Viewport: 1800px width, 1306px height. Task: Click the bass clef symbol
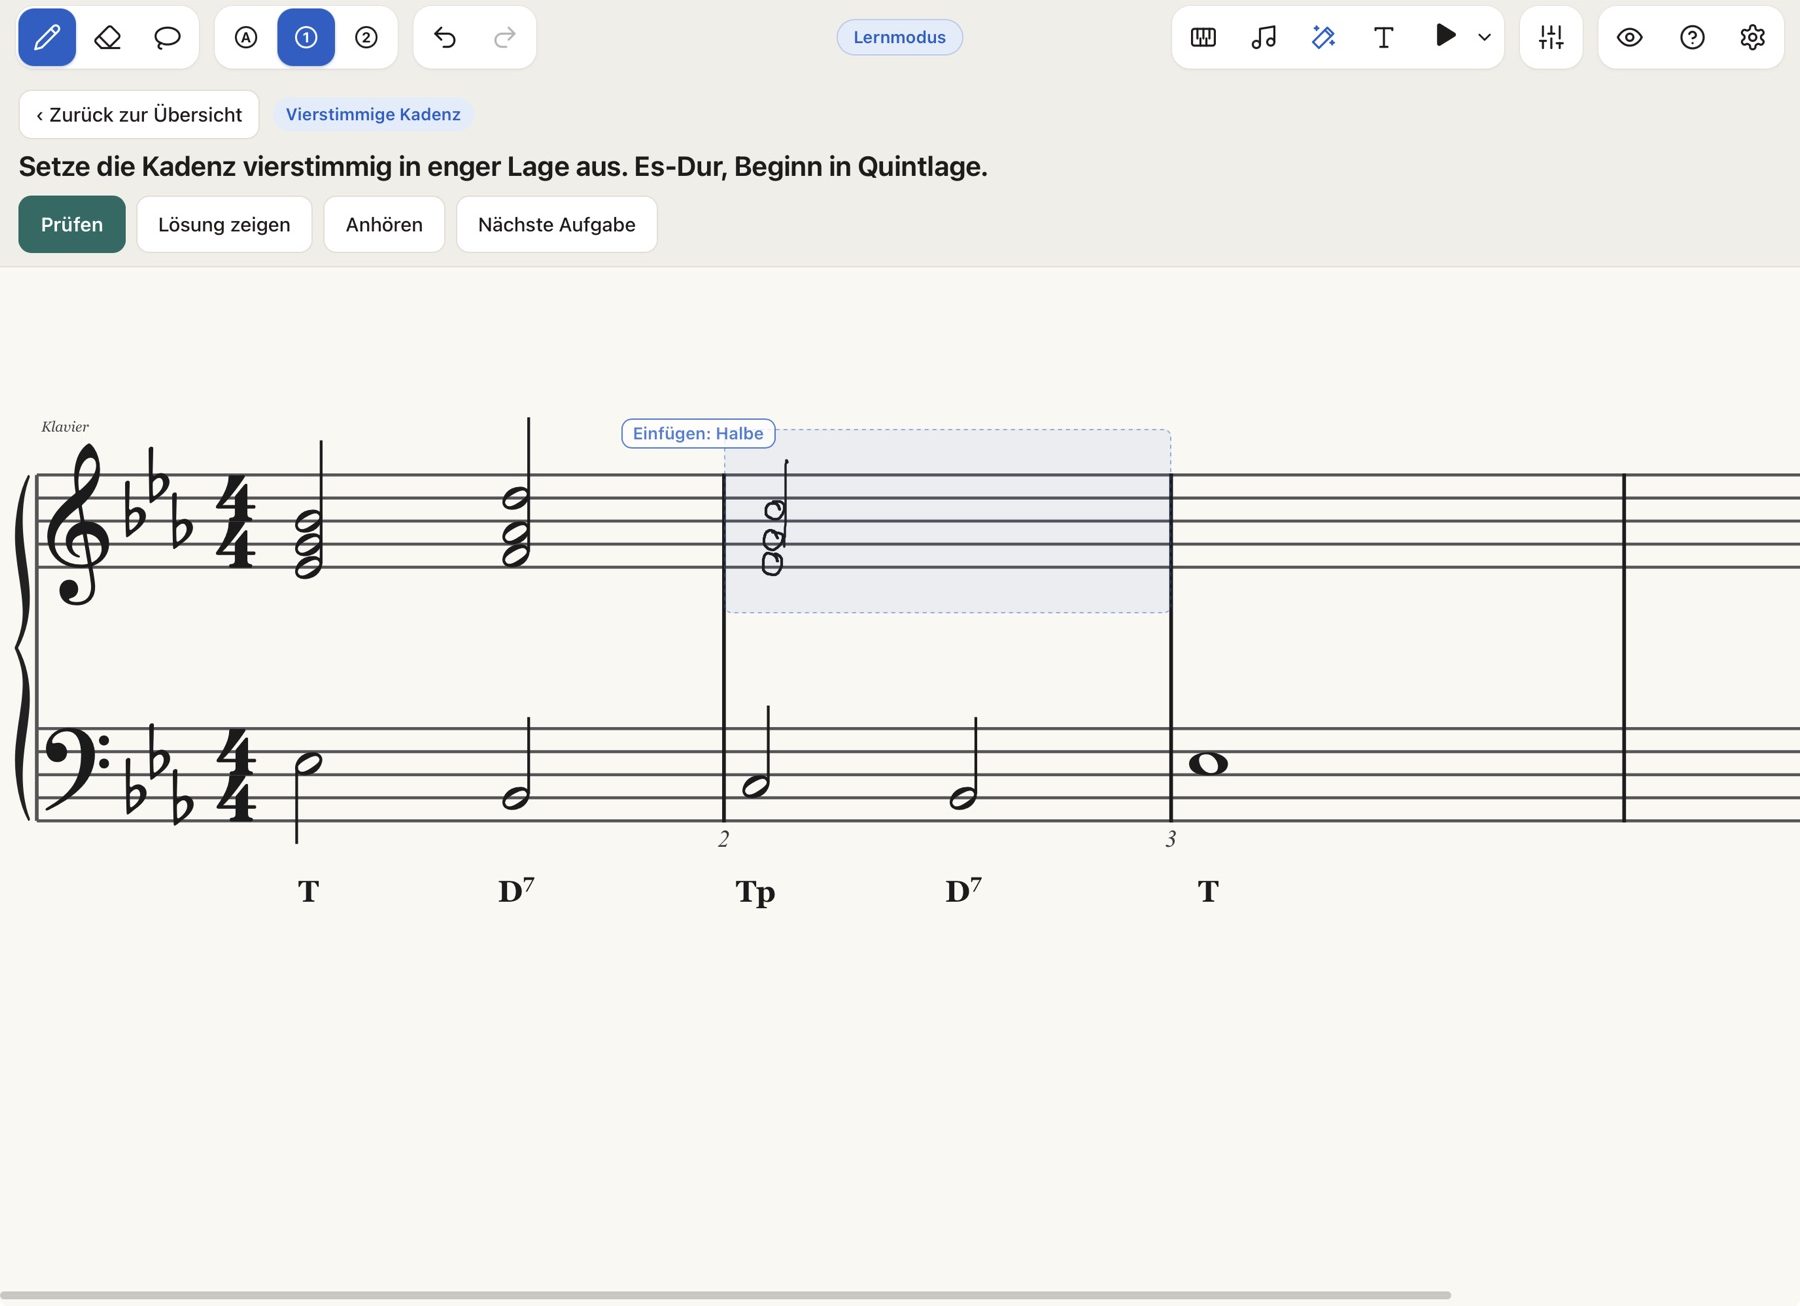tap(76, 770)
